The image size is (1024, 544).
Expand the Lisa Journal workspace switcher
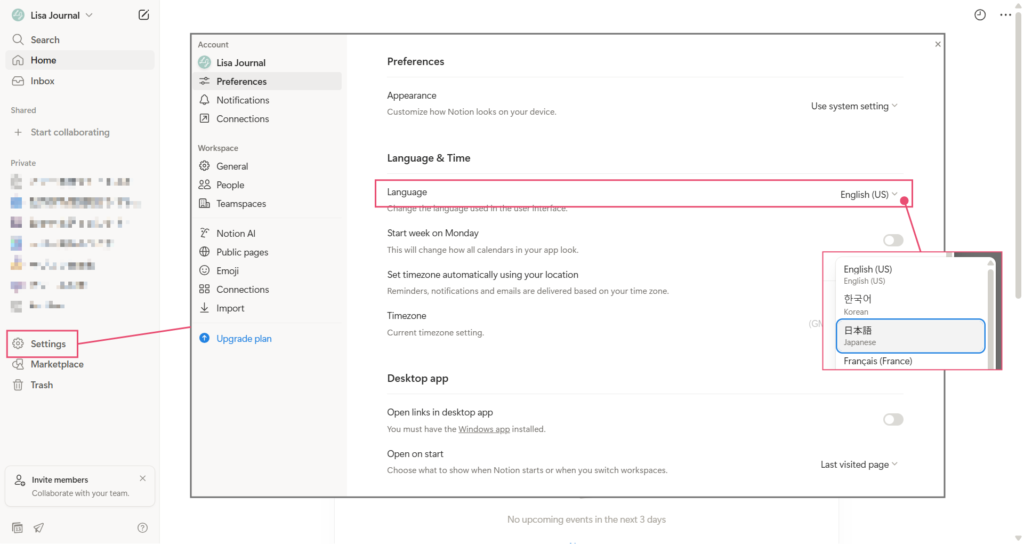52,15
